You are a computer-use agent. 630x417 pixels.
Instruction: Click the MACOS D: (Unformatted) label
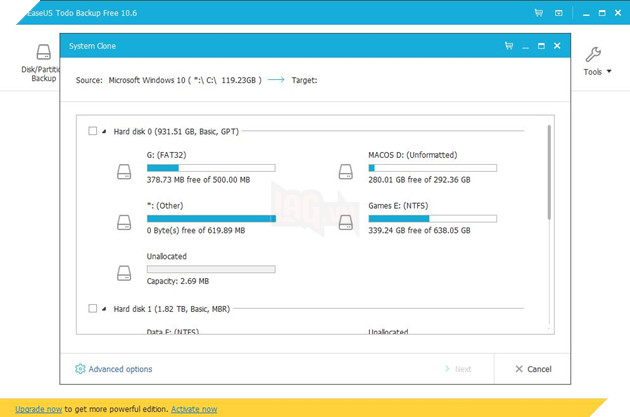pyautogui.click(x=413, y=155)
